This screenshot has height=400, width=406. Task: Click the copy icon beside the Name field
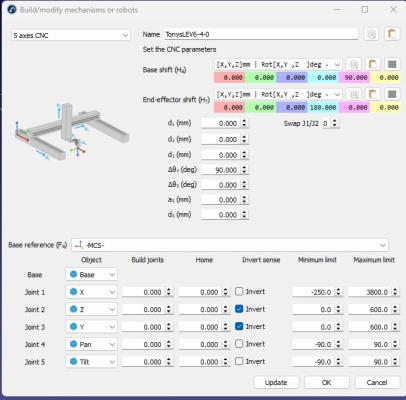click(372, 34)
